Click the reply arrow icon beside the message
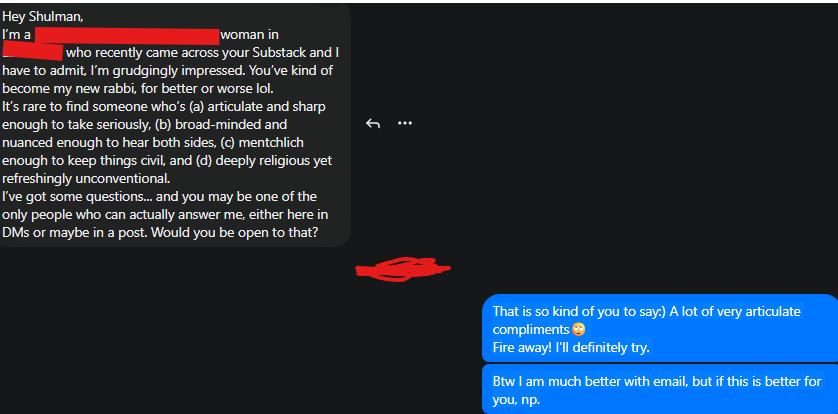The width and height of the screenshot is (838, 414). click(x=373, y=124)
